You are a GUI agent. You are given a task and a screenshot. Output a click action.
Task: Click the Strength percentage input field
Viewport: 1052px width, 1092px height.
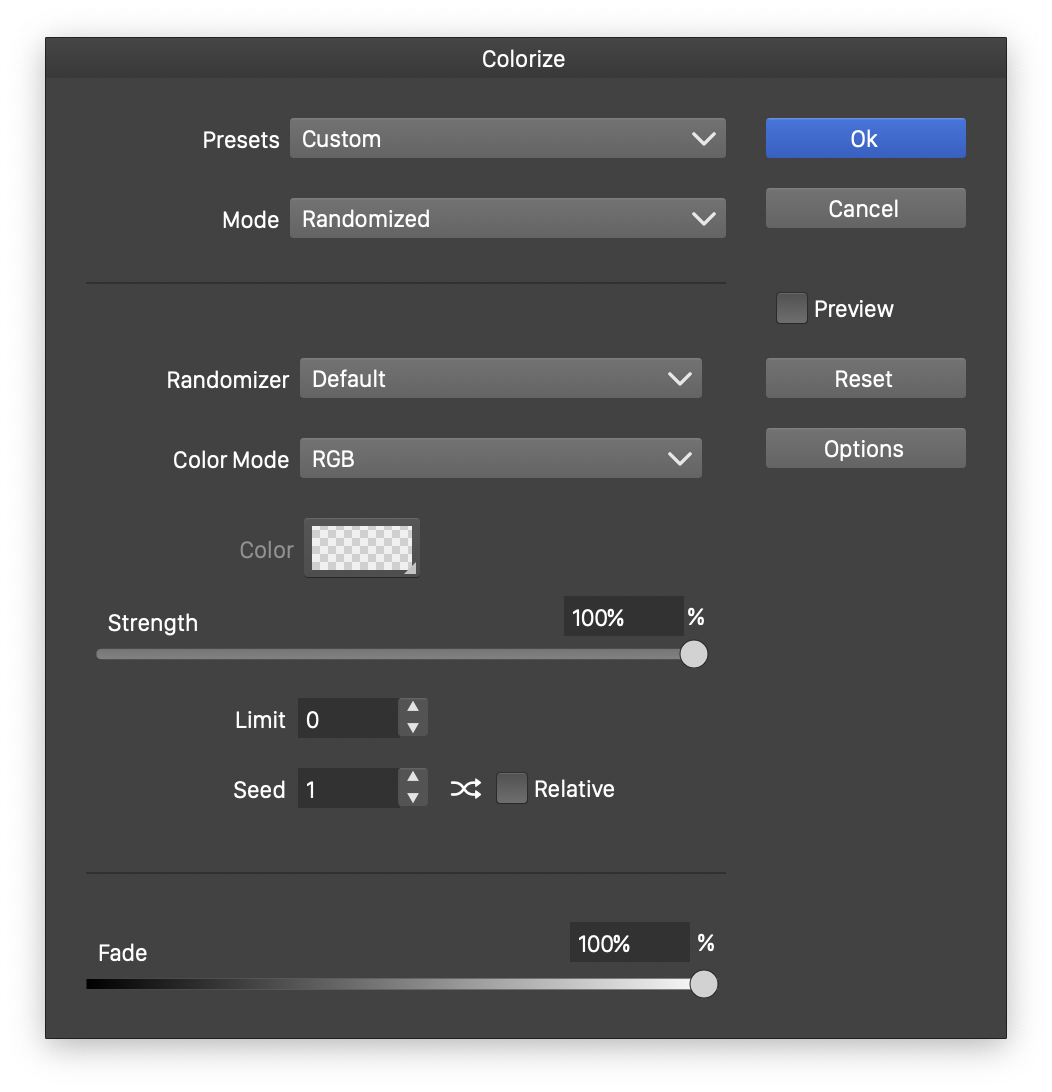tap(622, 618)
